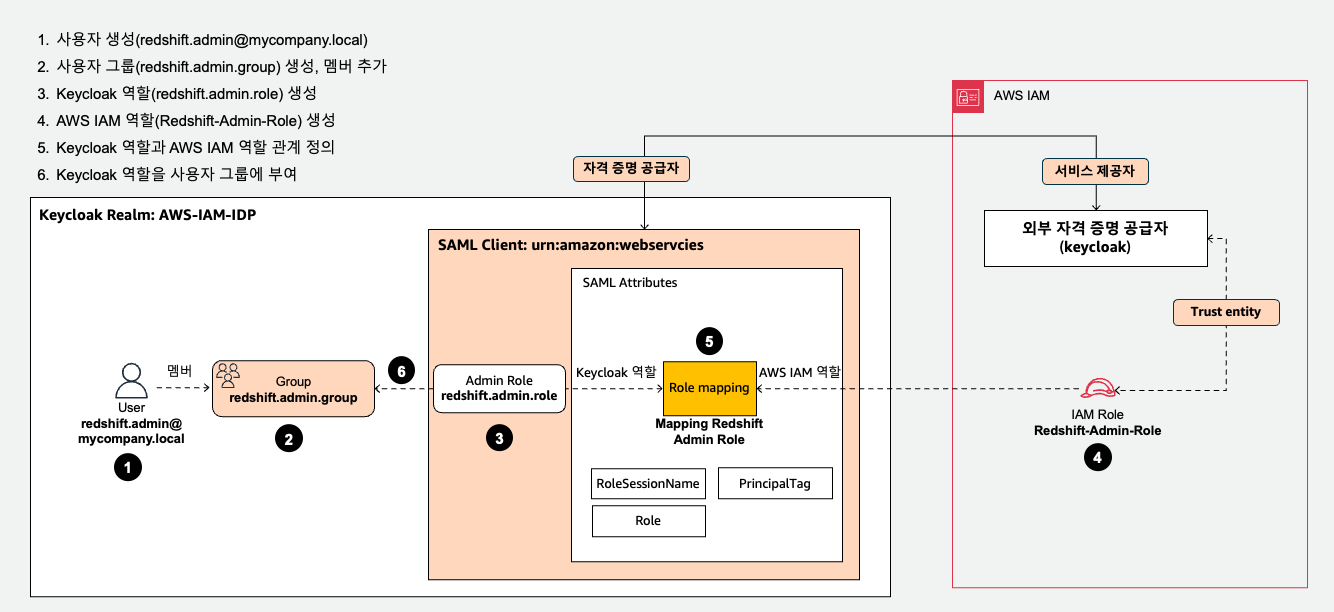Click the 외부 자격 증명 공급자 (keycloak) box
Viewport: 1334px width, 612px height.
[1096, 238]
